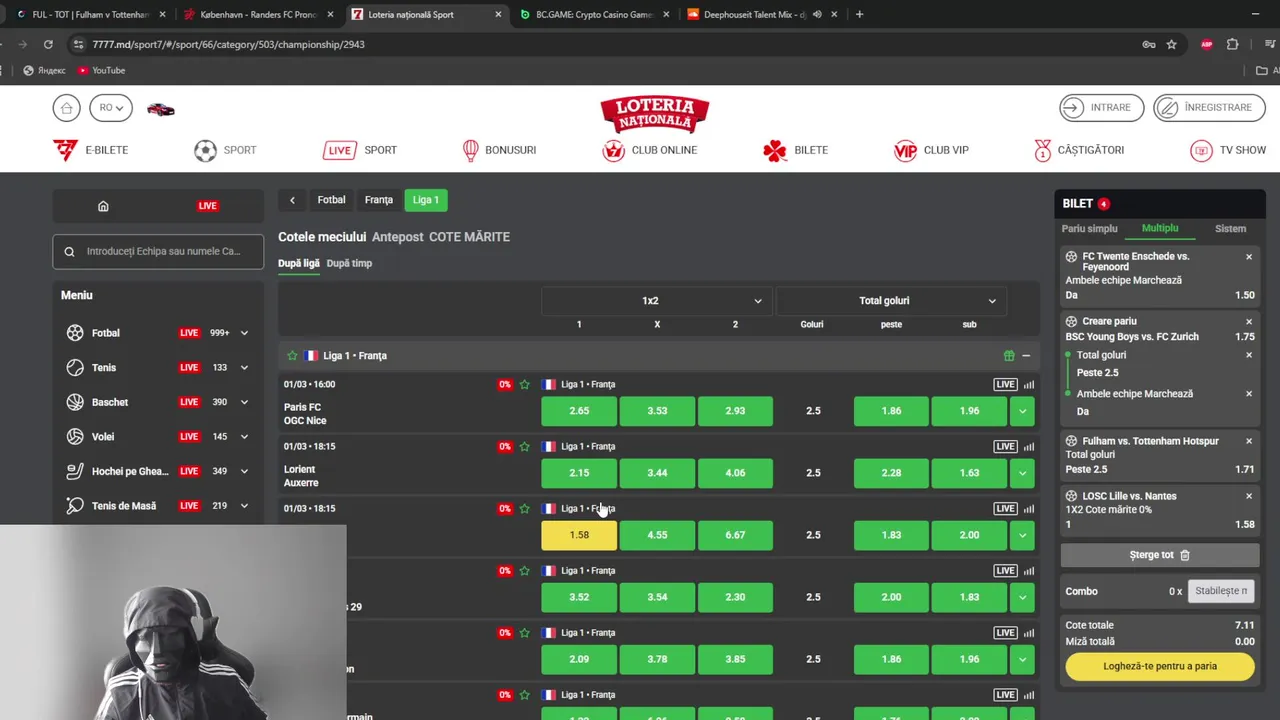This screenshot has height=720, width=1280.
Task: Click Șterge tot clear button
Action: 1160,555
